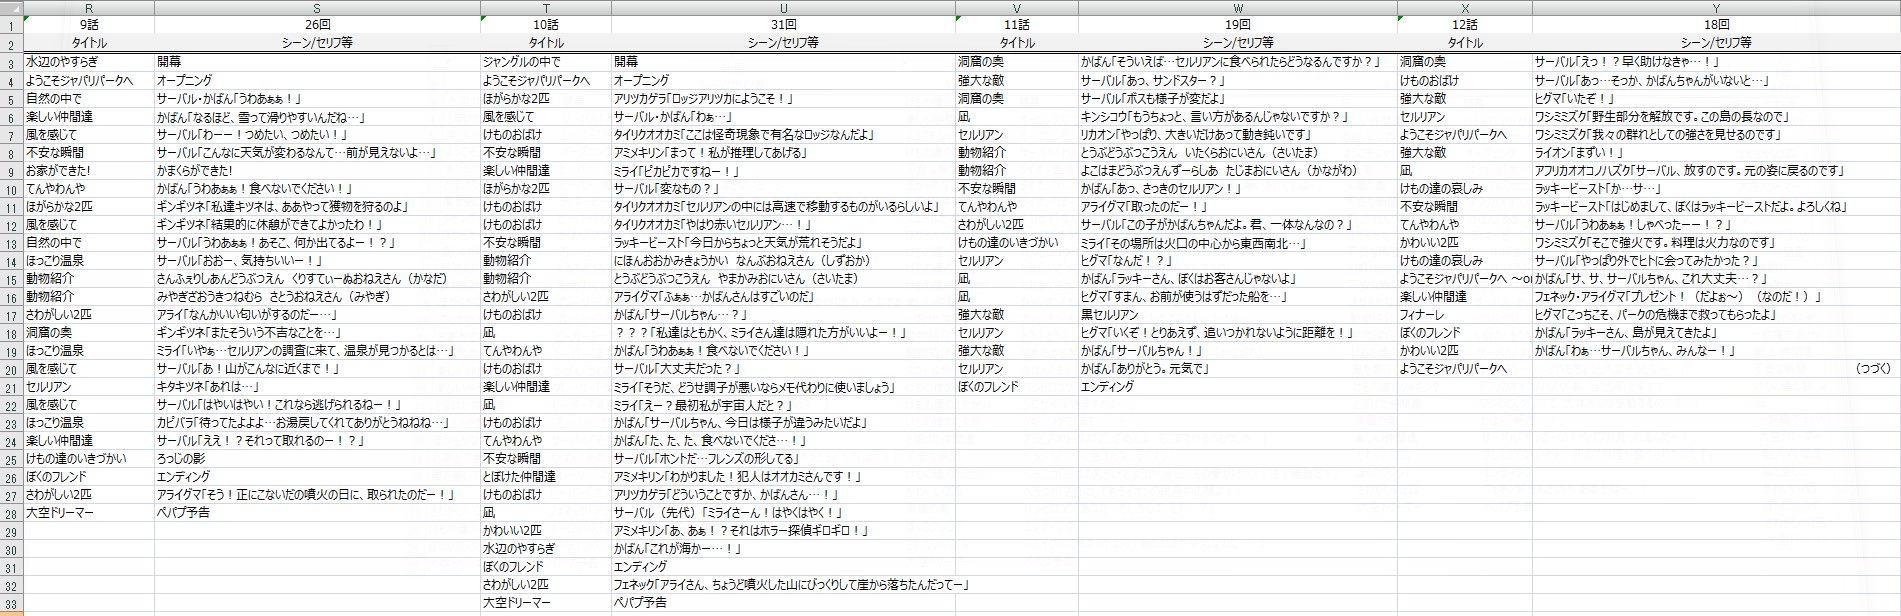The height and width of the screenshot is (616, 1901).
Task: Click "ライオン「まずい!」" cell
Action: [1716, 153]
